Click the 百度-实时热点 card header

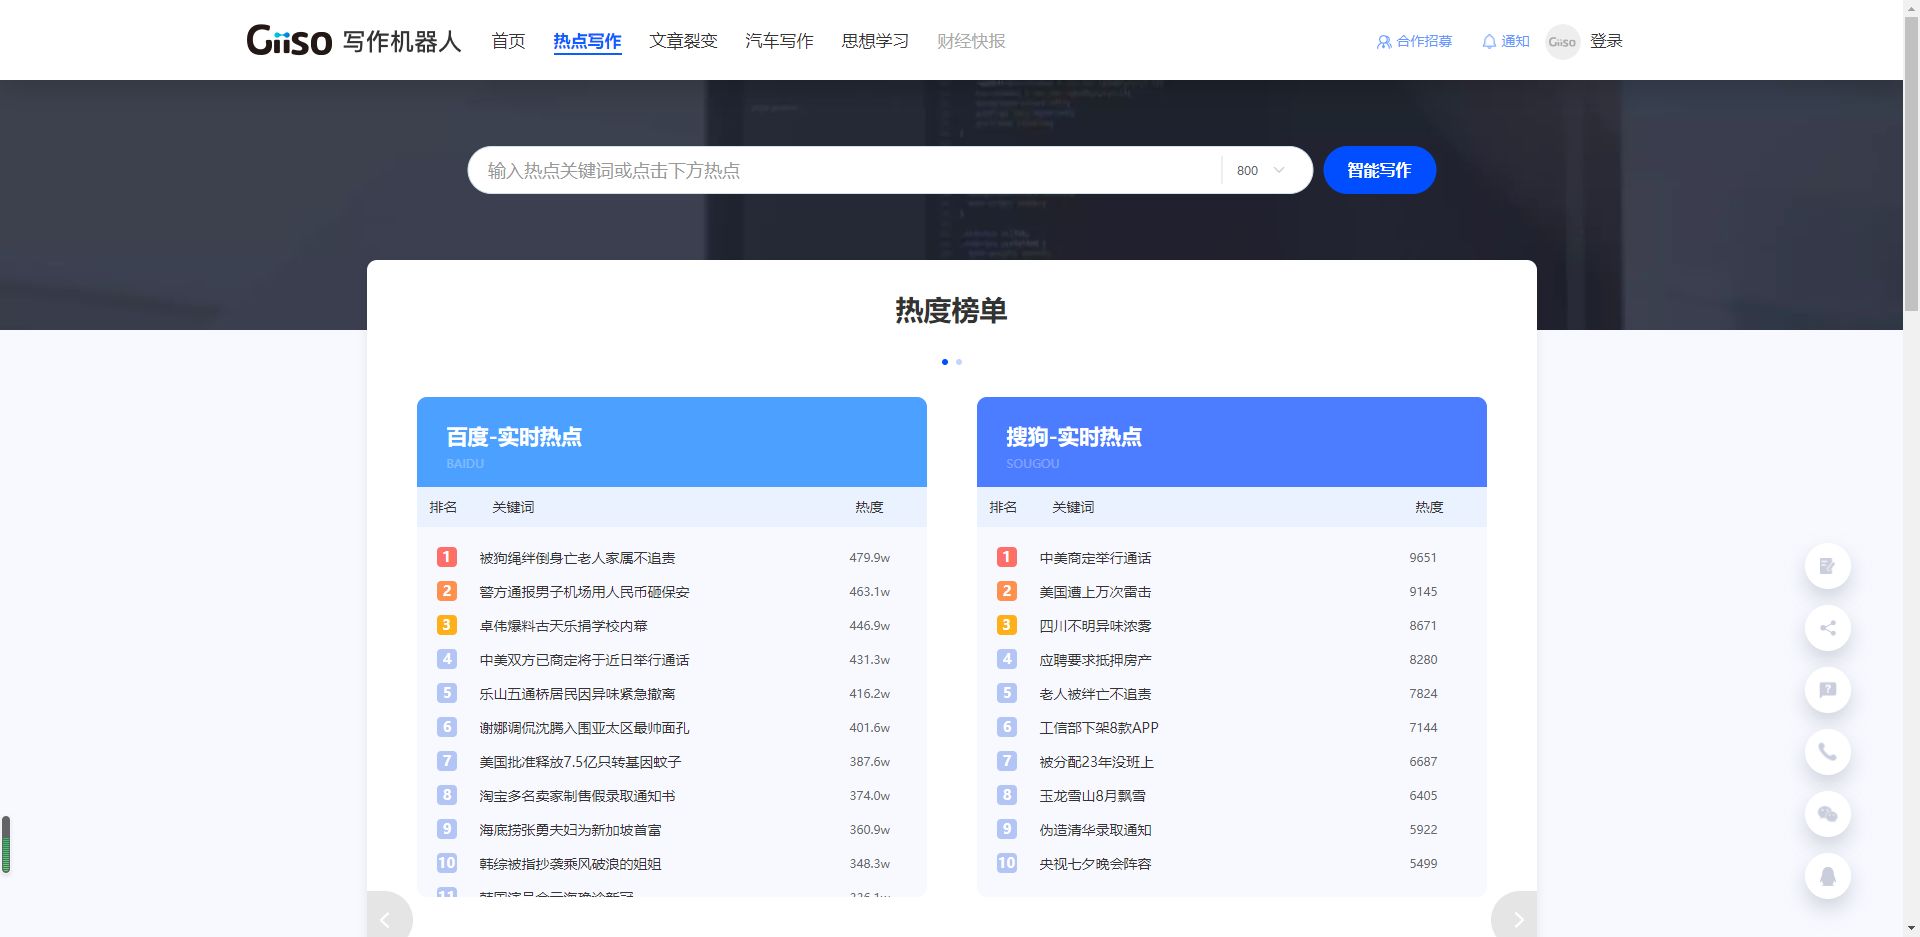pyautogui.click(x=672, y=442)
